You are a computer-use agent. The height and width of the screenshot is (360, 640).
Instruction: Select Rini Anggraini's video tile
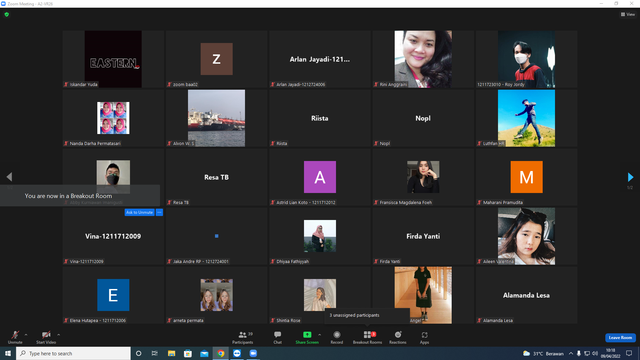tap(423, 59)
